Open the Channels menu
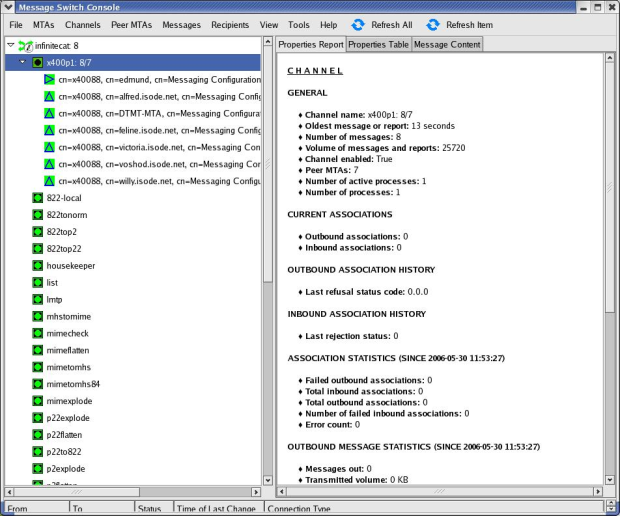Screen dimensions: 620x516 [83, 24]
